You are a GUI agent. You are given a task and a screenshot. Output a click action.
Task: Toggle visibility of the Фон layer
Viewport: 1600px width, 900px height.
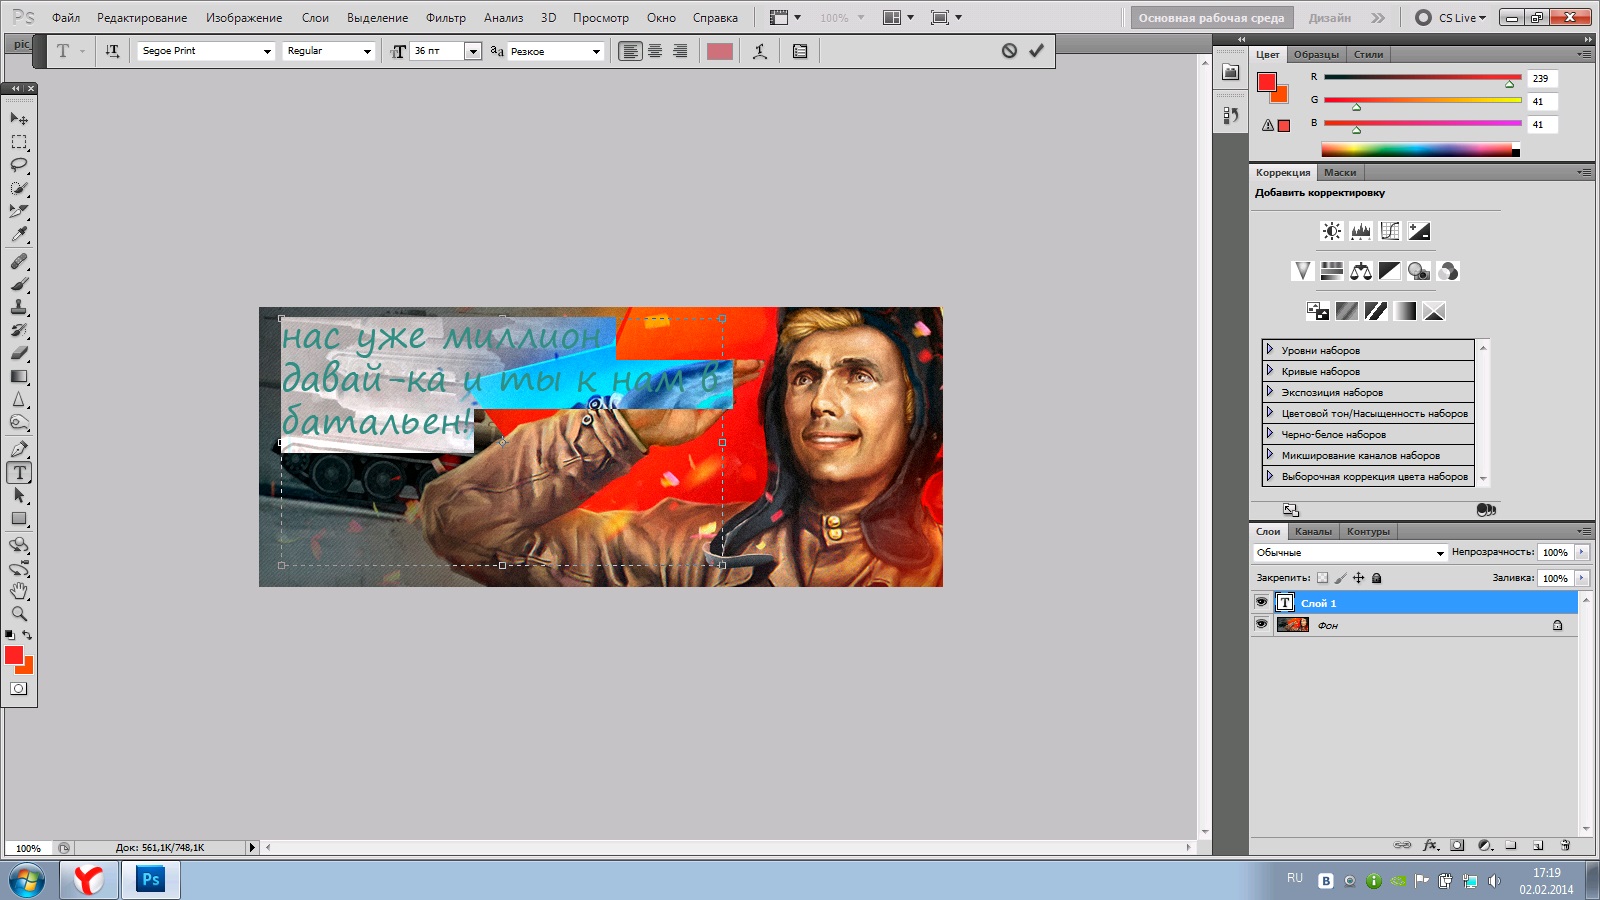pos(1261,624)
